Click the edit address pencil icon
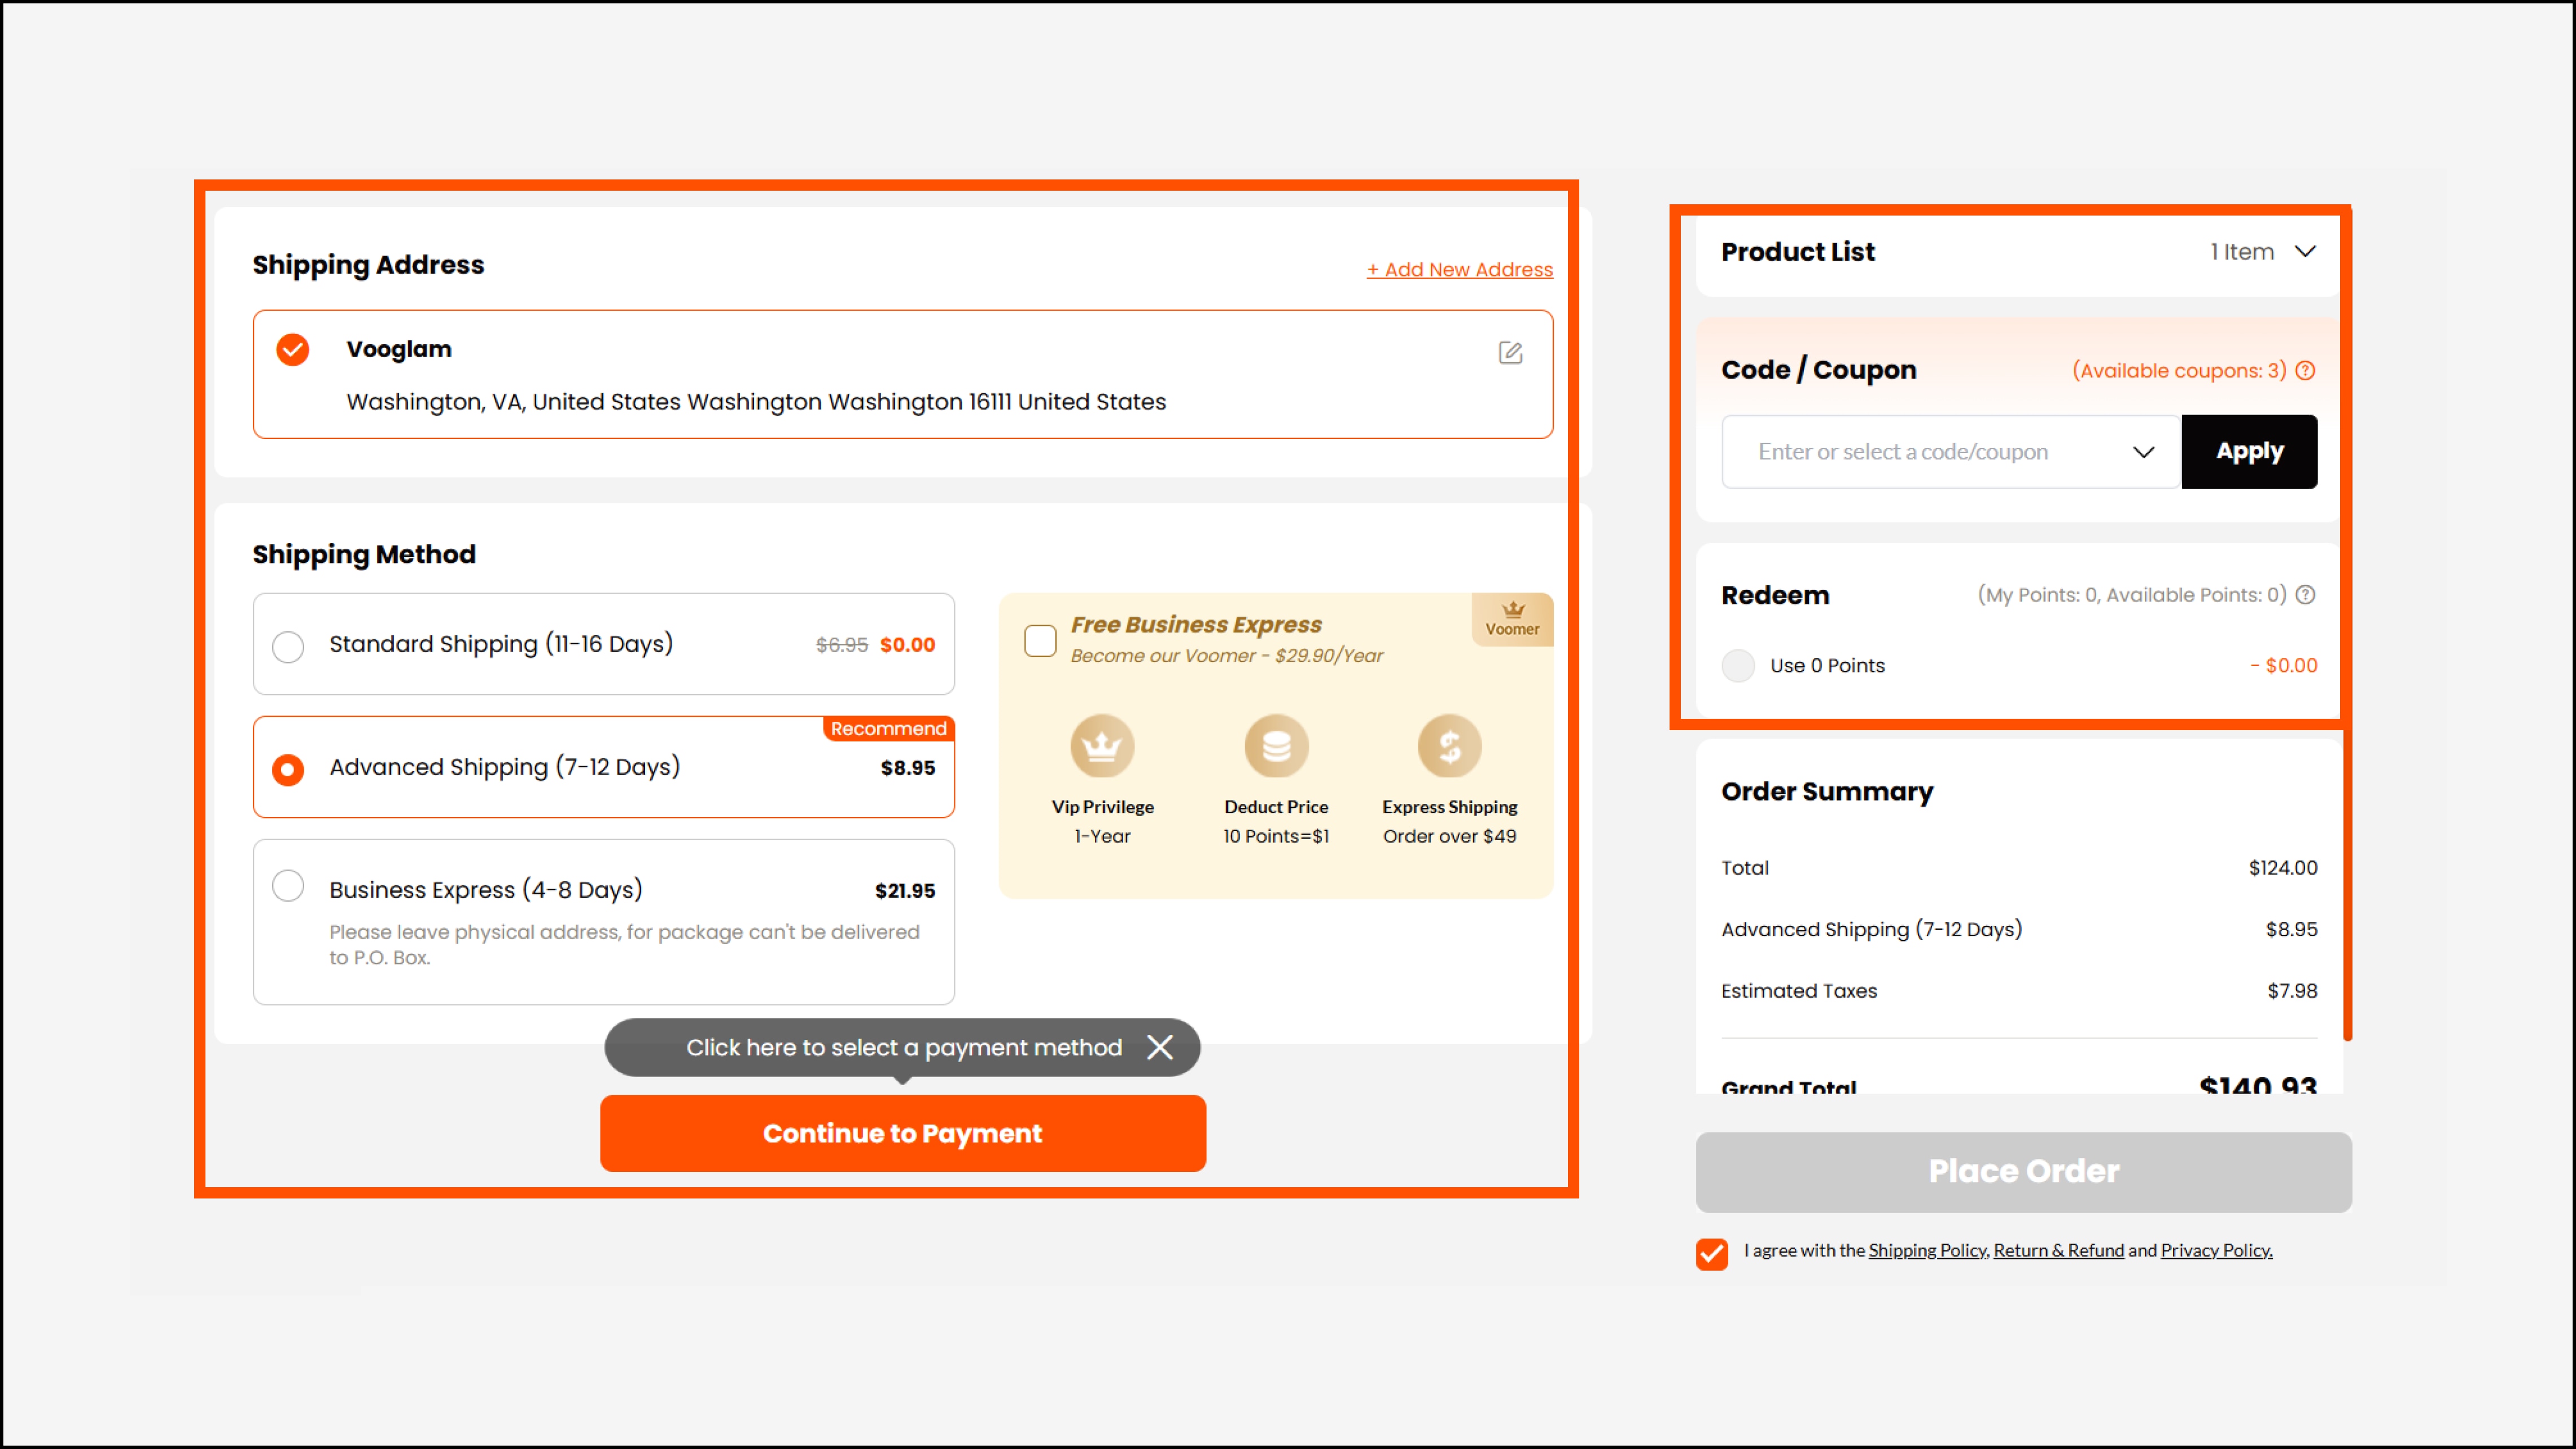2576x1449 pixels. pos(1510,352)
